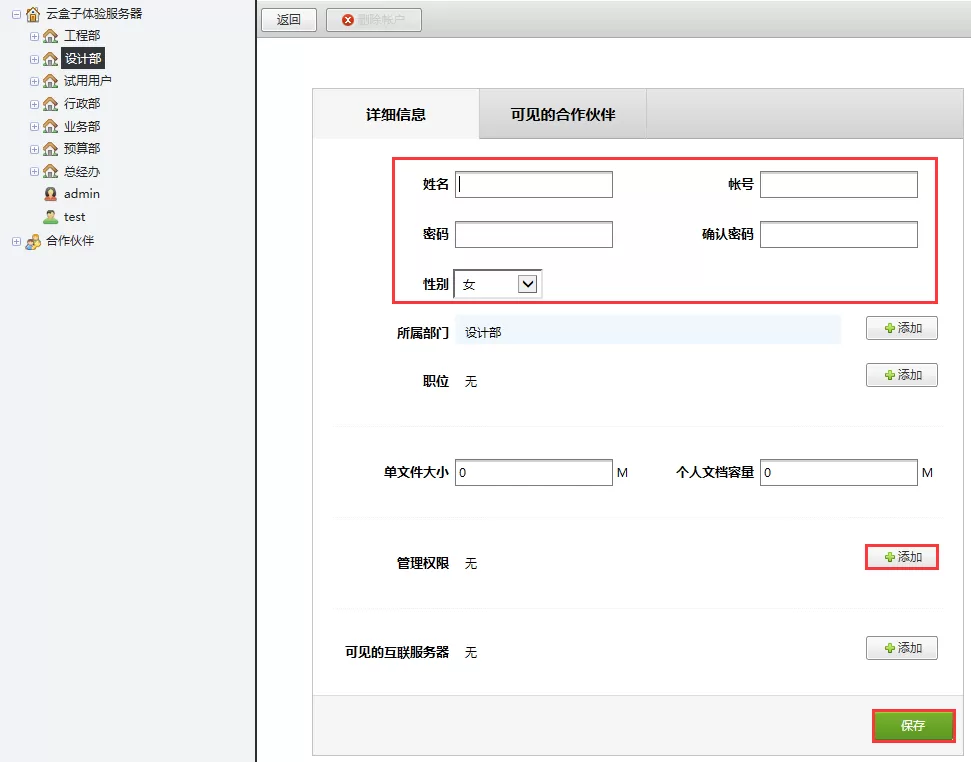This screenshot has width=971, height=762.
Task: Click the 返回 back button
Action: click(289, 20)
